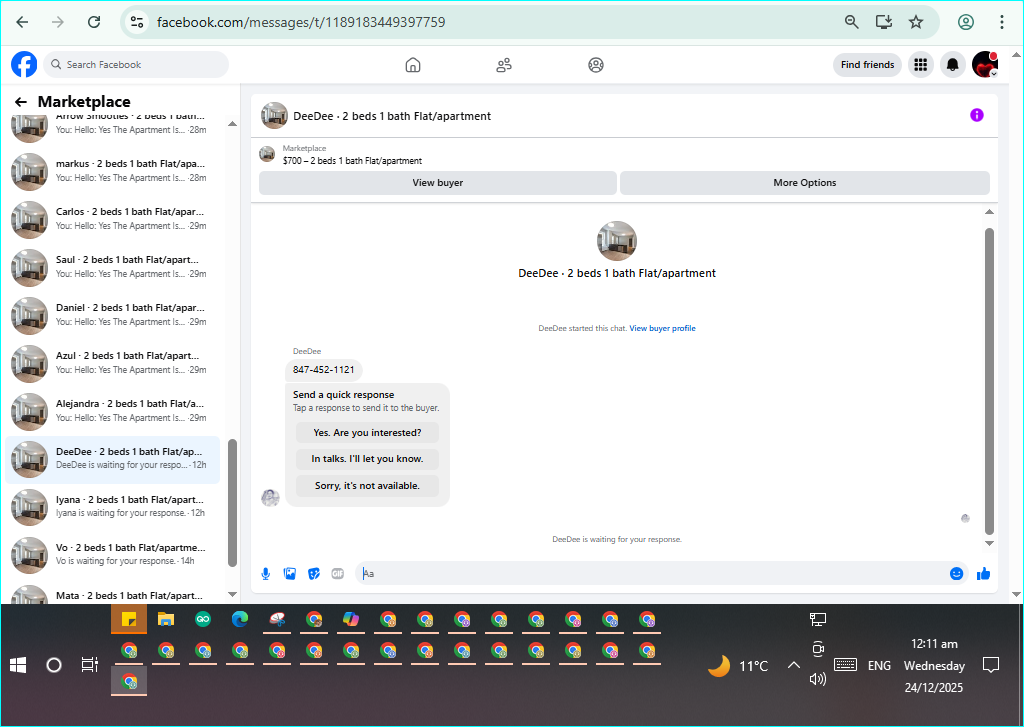
Task: Open Windows Task View icon
Action: (x=89, y=666)
